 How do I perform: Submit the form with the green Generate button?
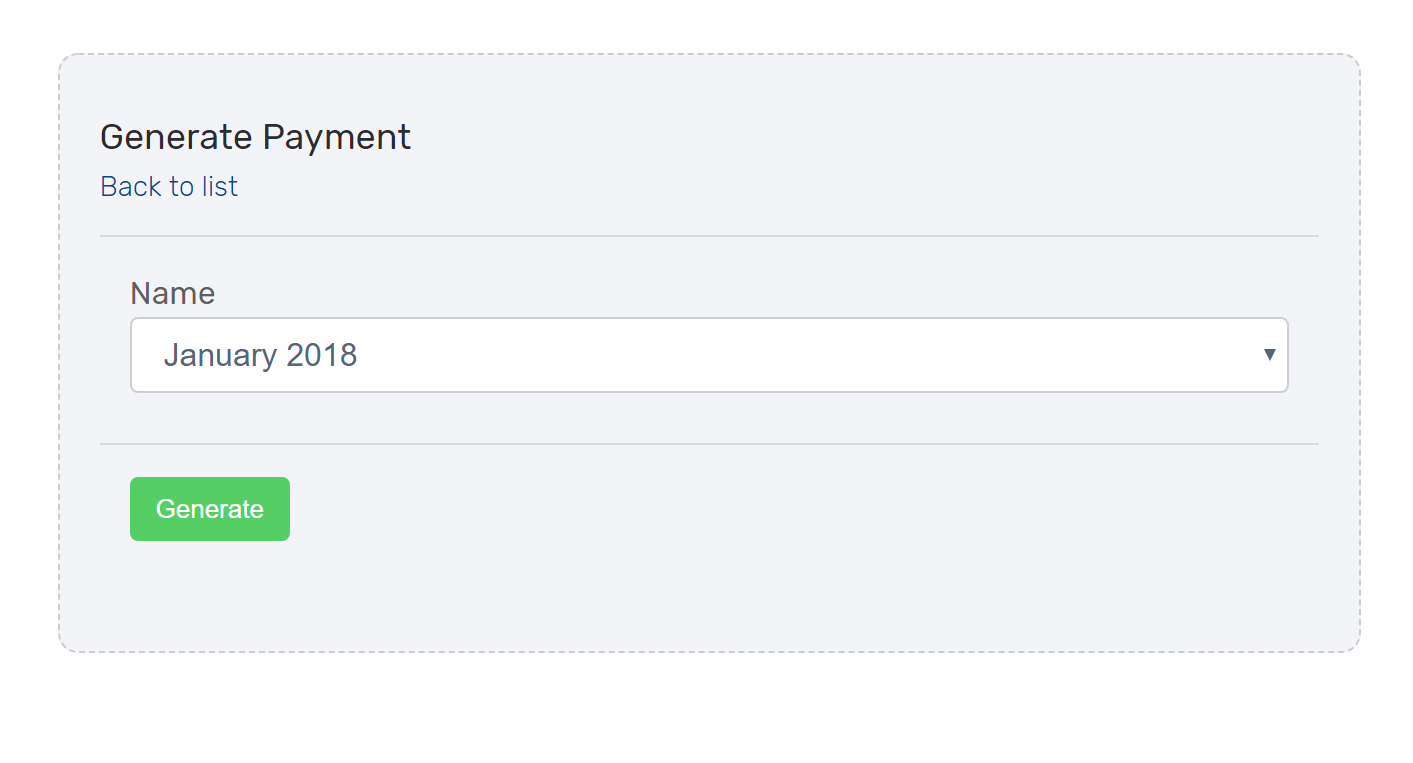tap(210, 509)
